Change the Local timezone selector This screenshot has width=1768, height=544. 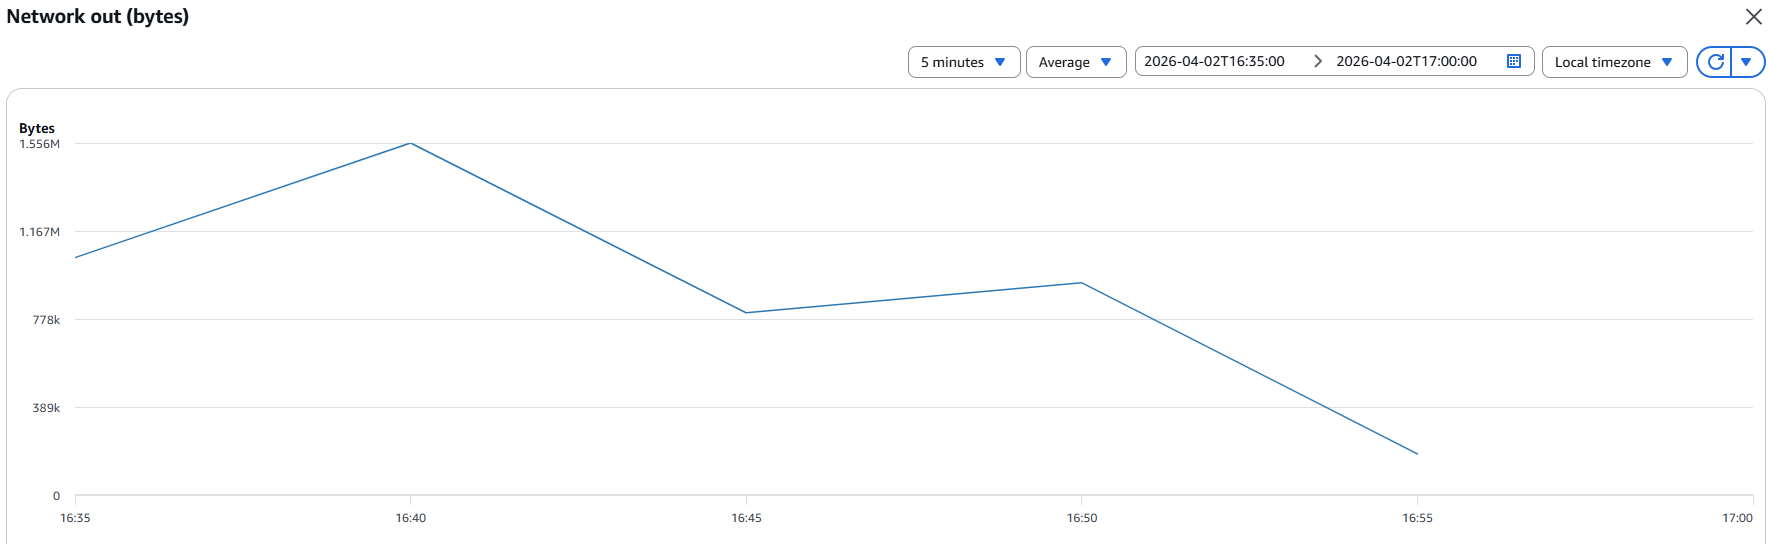pos(1613,62)
